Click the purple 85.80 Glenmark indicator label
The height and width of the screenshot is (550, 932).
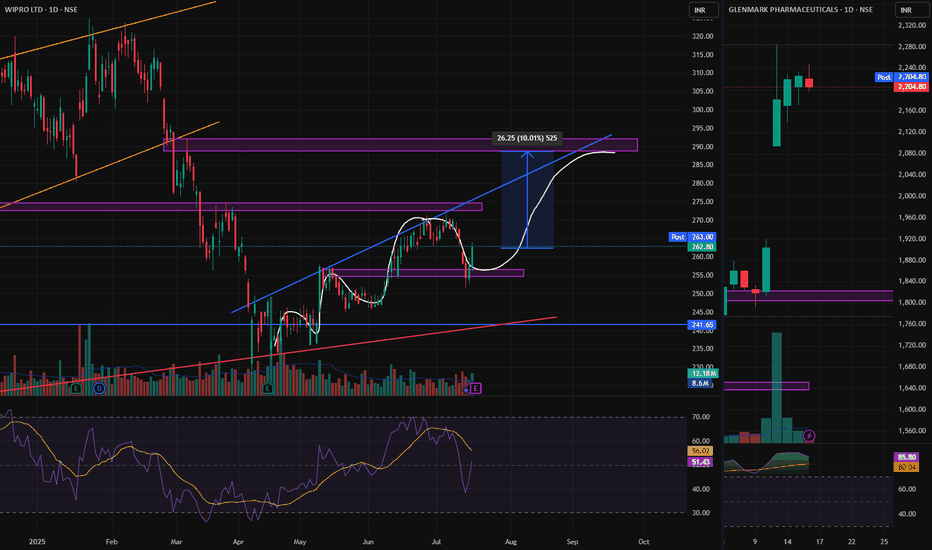point(906,457)
